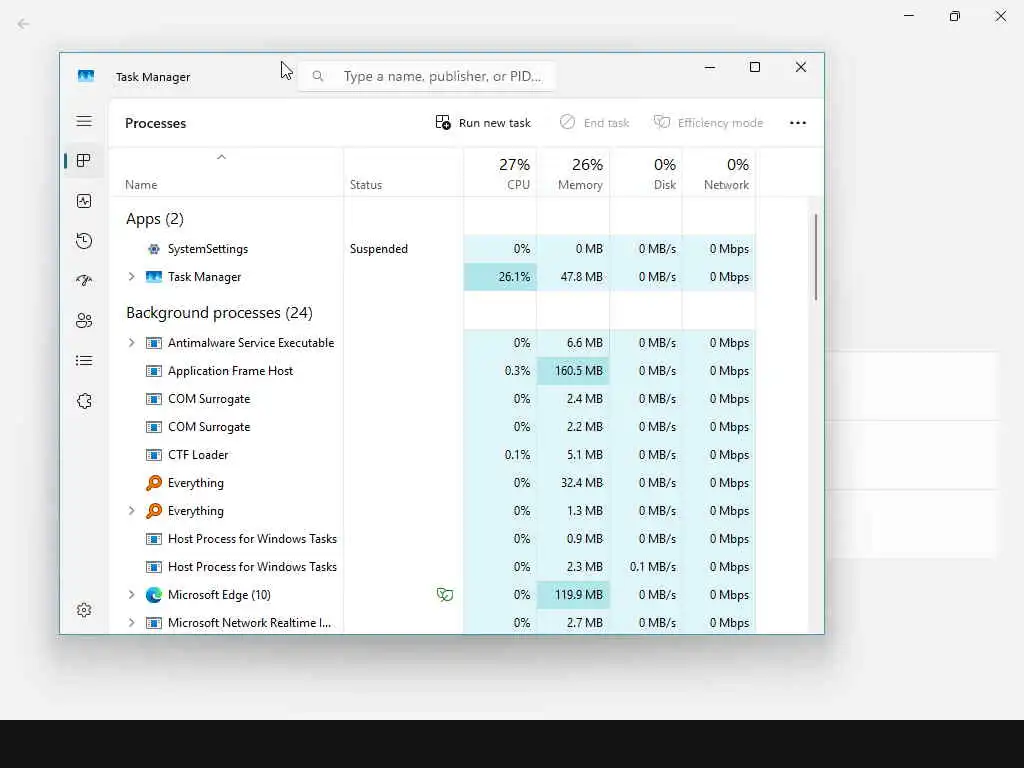This screenshot has height=768, width=1024.
Task: Expand the Microsoft Edge (10) process group
Action: tap(131, 595)
